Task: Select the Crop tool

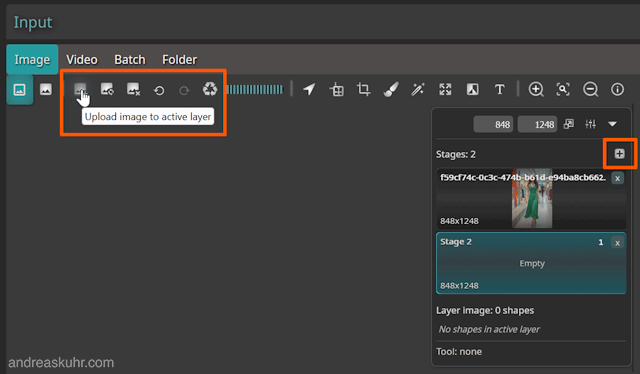Action: tap(364, 89)
